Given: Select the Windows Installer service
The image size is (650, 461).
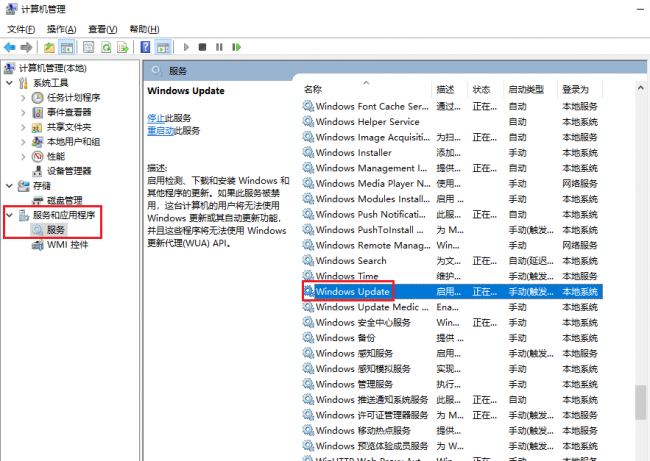Looking at the screenshot, I should [x=452, y=153].
